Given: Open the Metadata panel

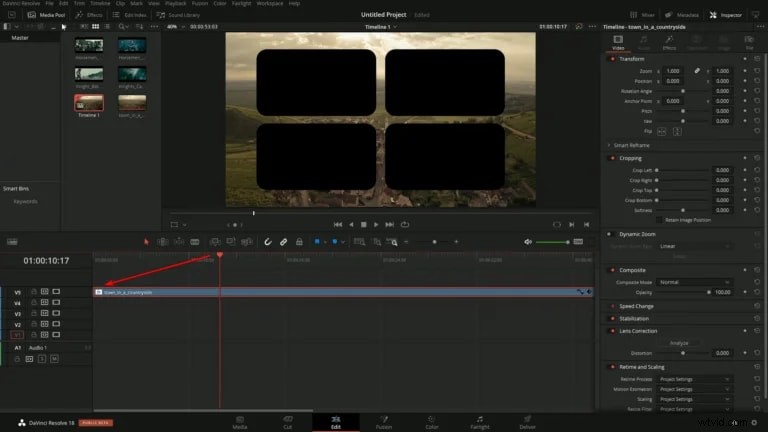Looking at the screenshot, I should pyautogui.click(x=682, y=15).
